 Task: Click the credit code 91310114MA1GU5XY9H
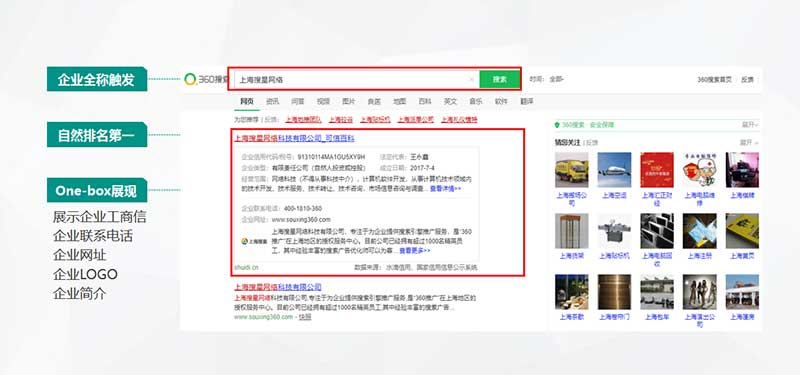(332, 157)
